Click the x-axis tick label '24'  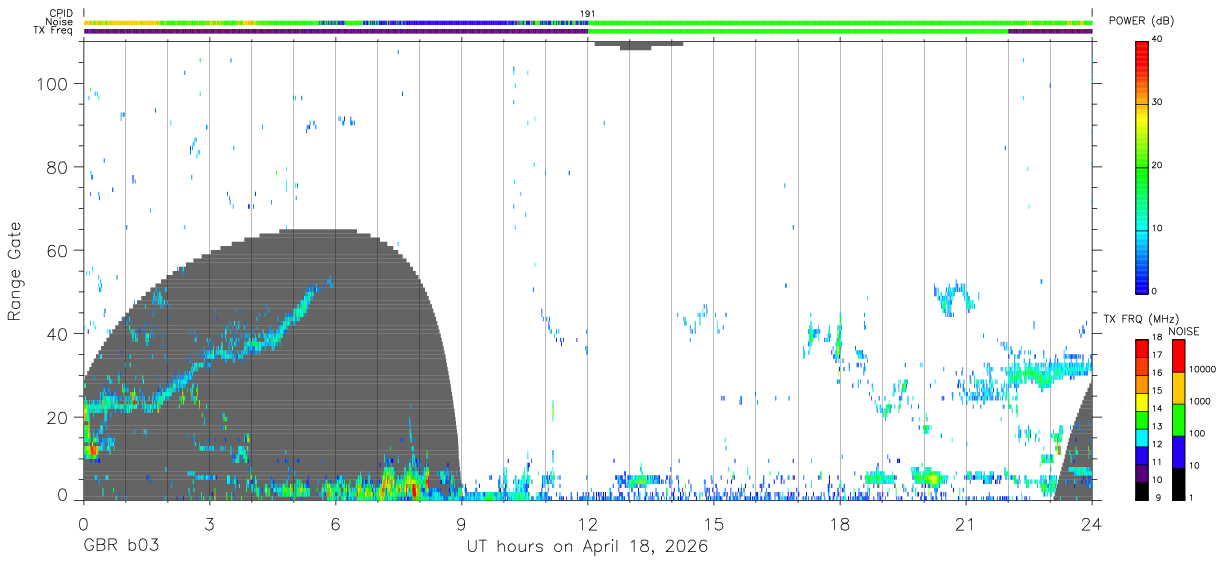1092,524
